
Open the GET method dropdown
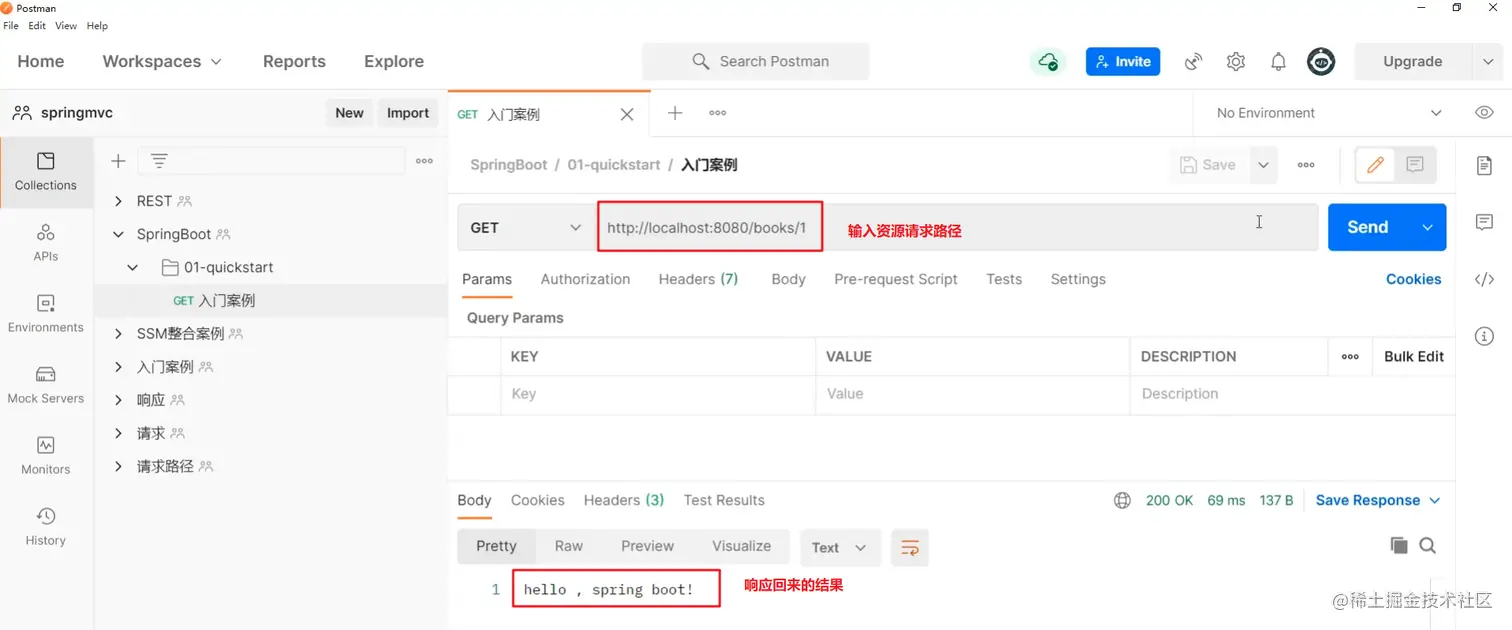pos(526,227)
